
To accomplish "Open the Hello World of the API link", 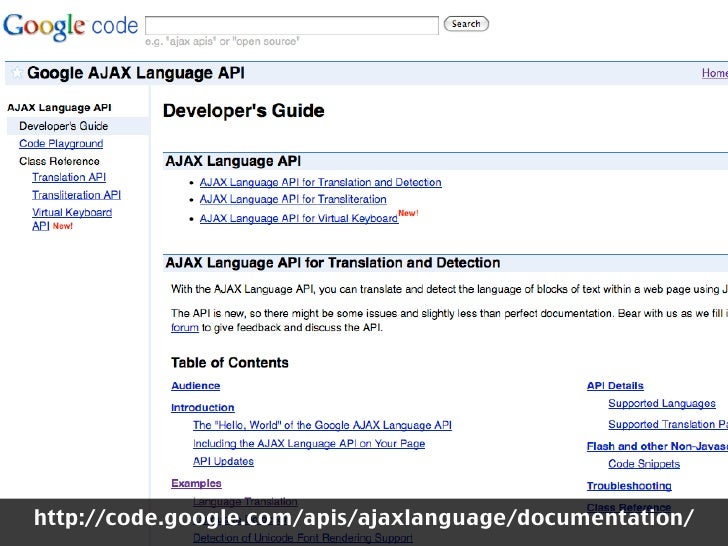I will 322,425.
